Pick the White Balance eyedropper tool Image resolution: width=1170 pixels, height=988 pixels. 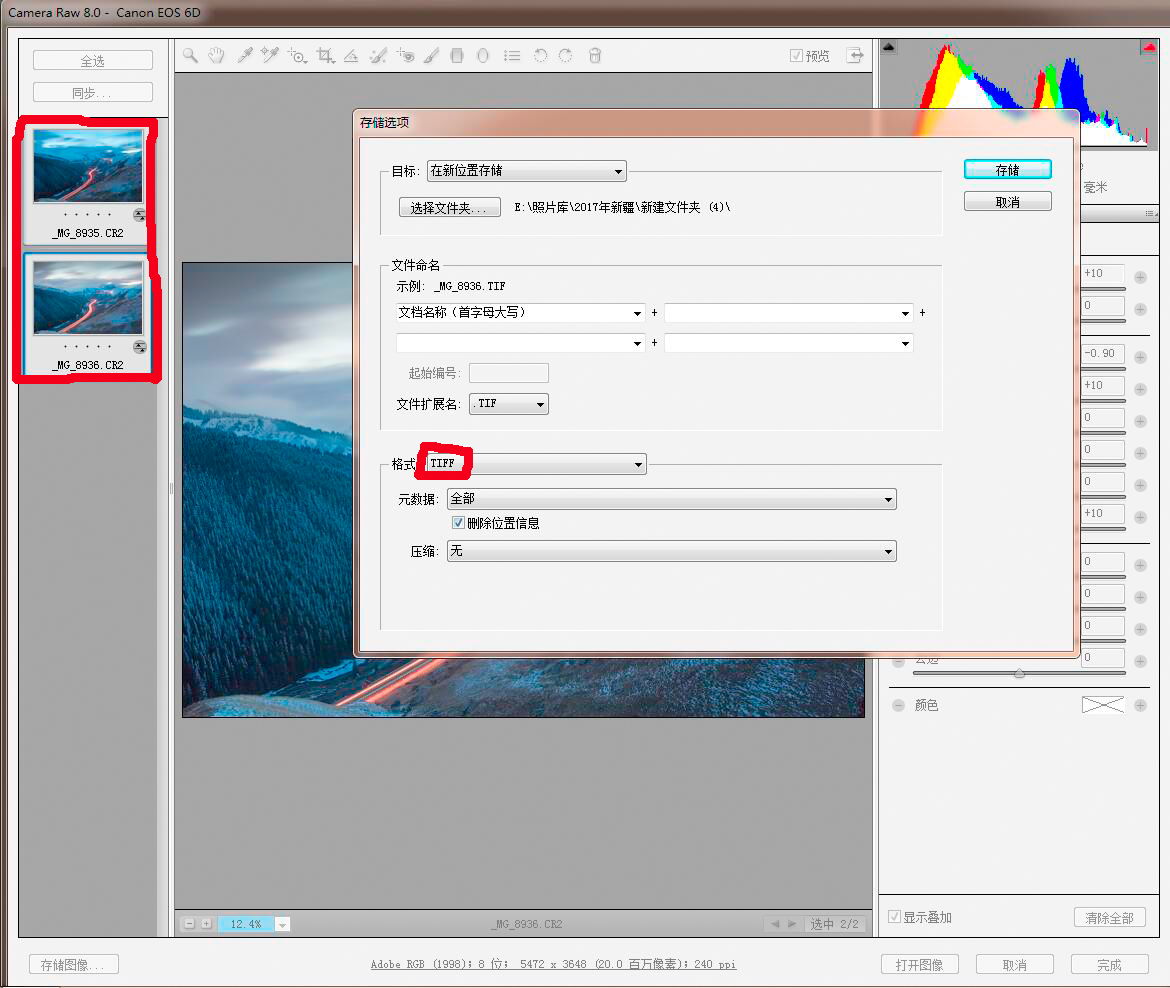tap(244, 55)
